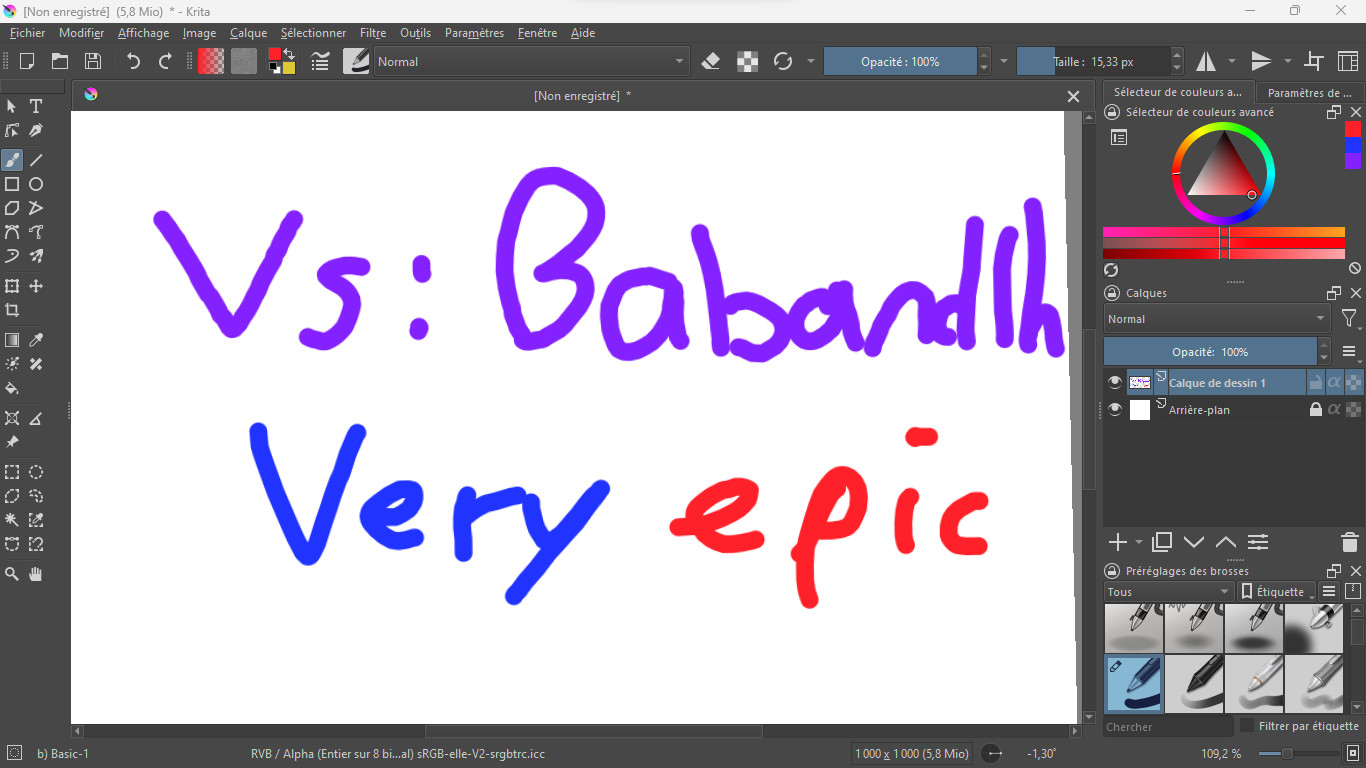Viewport: 1366px width, 768px height.
Task: Select the Pan hand tool
Action: 36,574
